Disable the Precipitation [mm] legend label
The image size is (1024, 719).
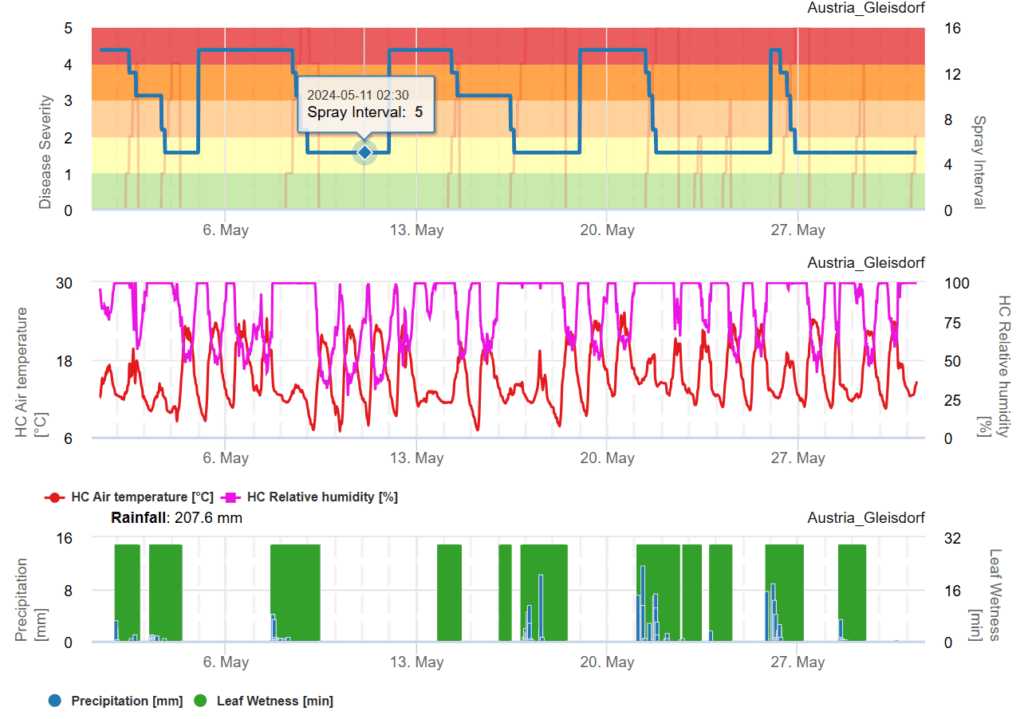click(x=126, y=700)
